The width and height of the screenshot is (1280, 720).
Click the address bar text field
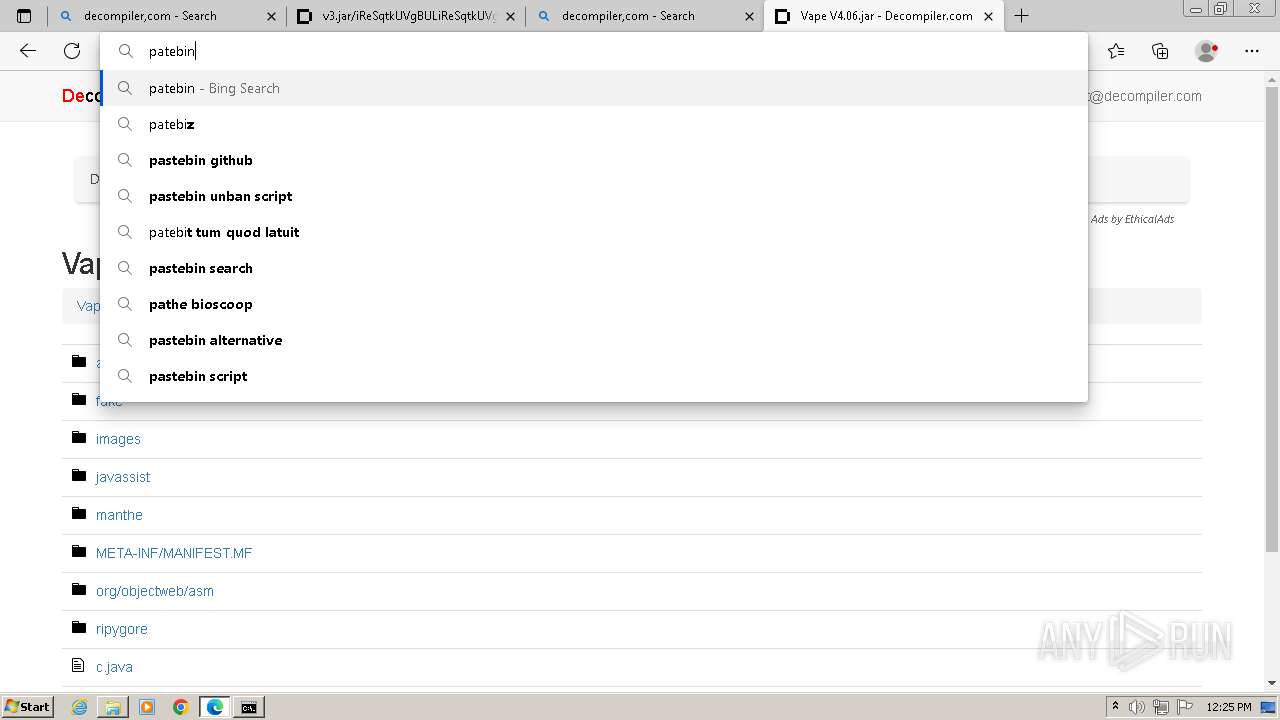pos(600,51)
